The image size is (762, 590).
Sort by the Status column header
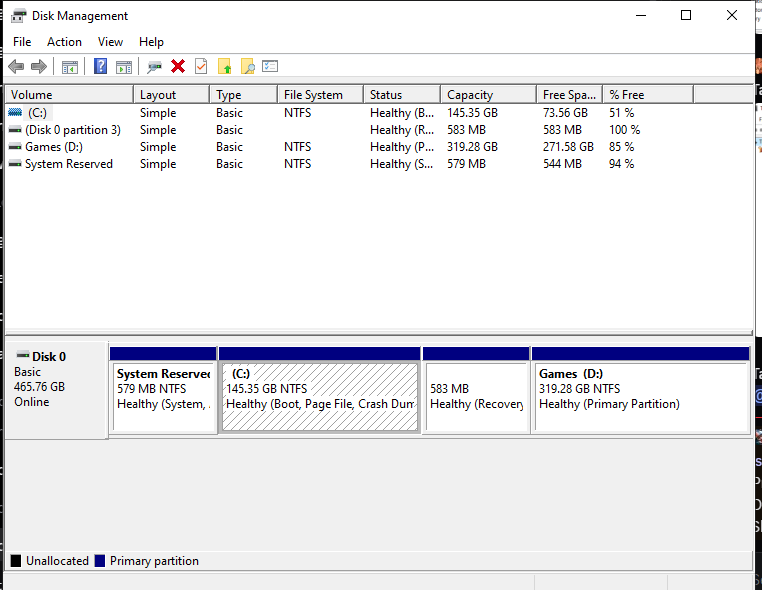click(x=402, y=94)
